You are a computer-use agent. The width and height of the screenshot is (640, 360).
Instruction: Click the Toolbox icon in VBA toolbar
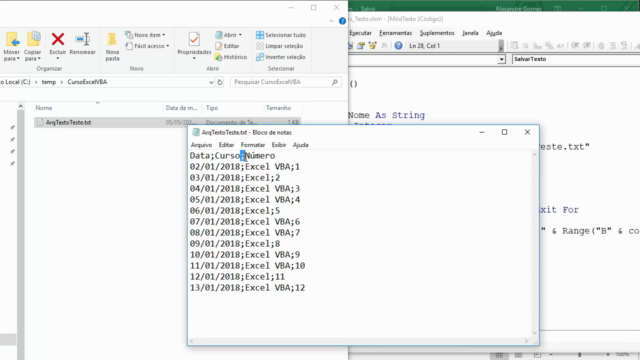coord(384,46)
